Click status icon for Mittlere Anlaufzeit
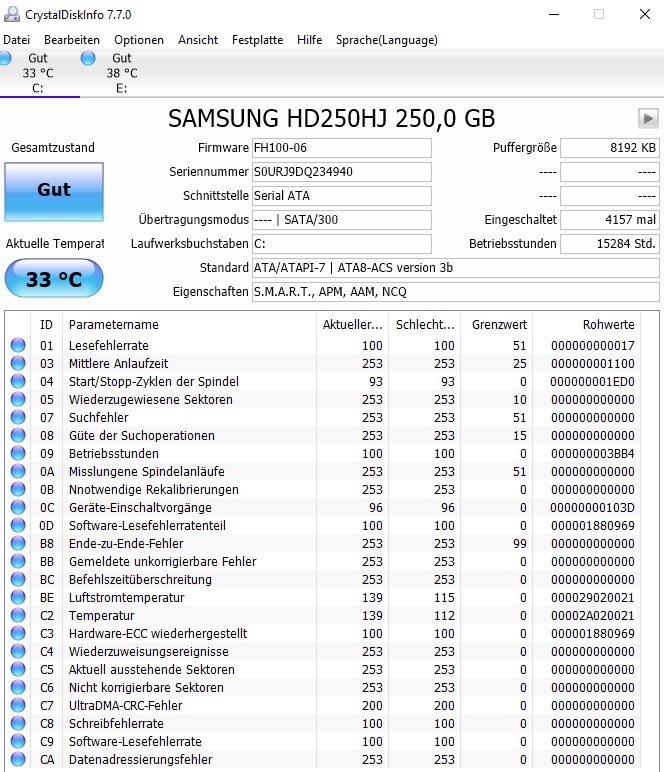This screenshot has width=664, height=772. tap(18, 363)
